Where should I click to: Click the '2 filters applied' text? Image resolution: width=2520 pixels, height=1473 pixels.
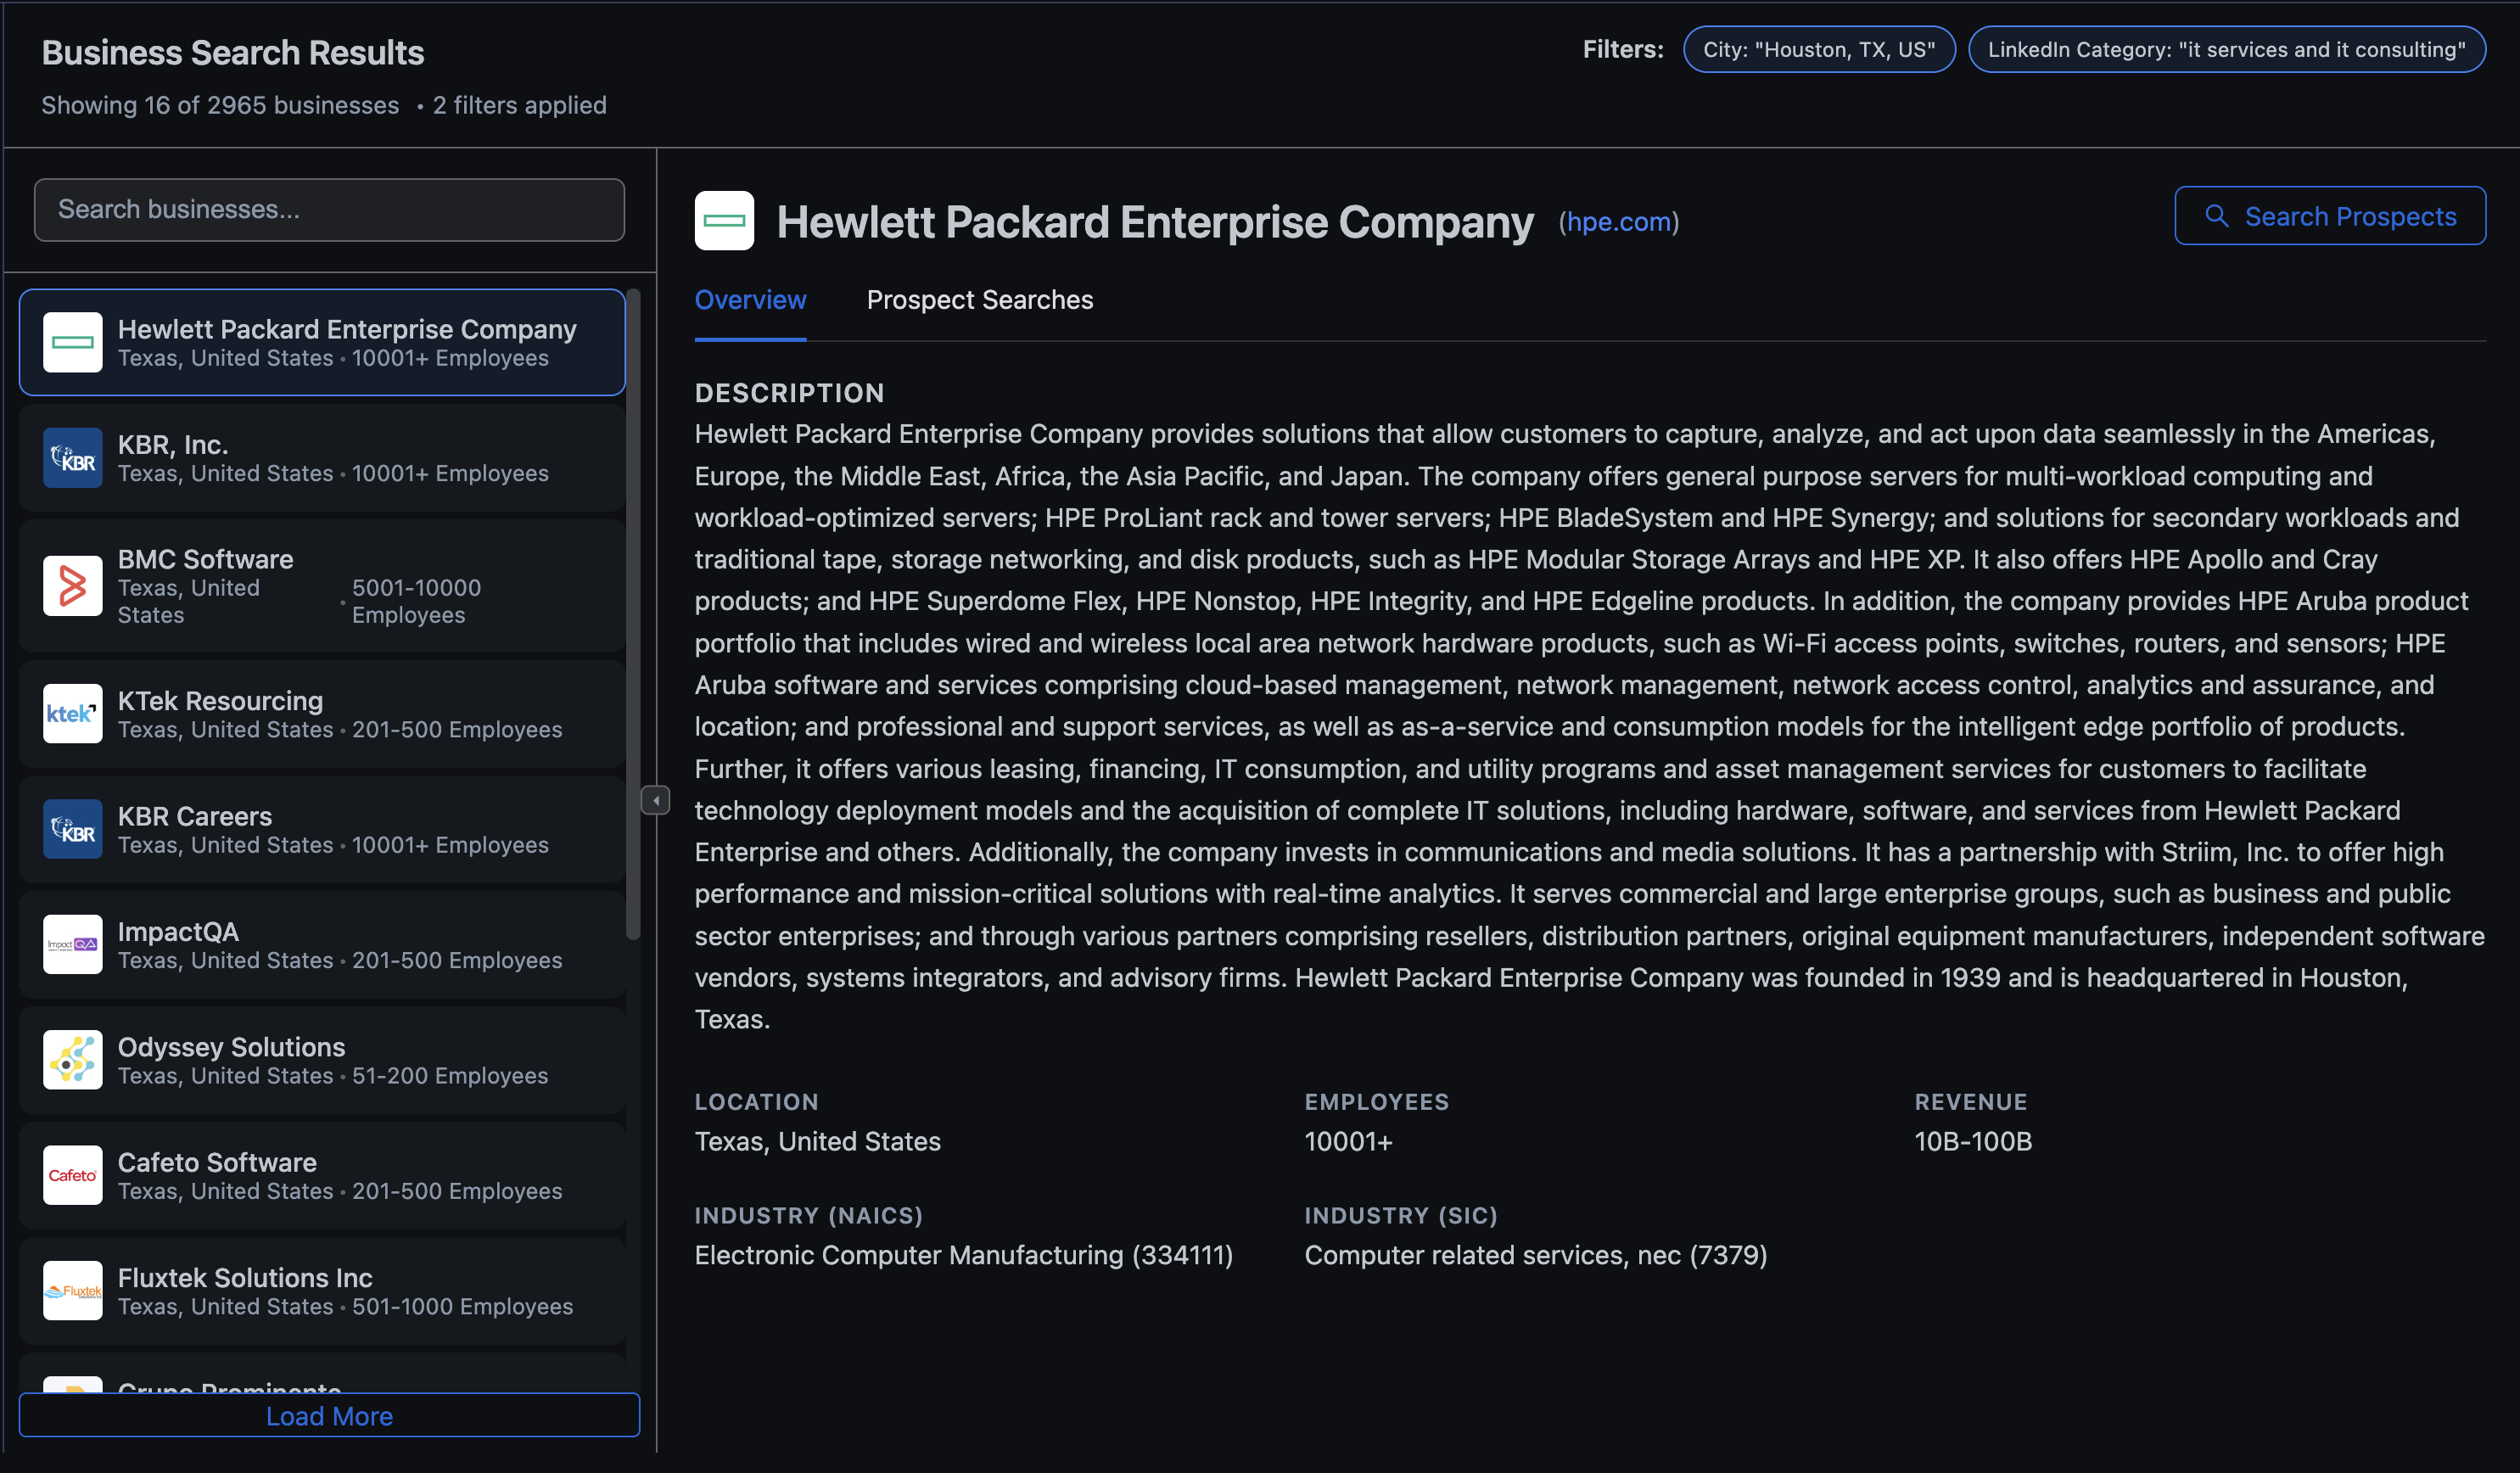[520, 105]
